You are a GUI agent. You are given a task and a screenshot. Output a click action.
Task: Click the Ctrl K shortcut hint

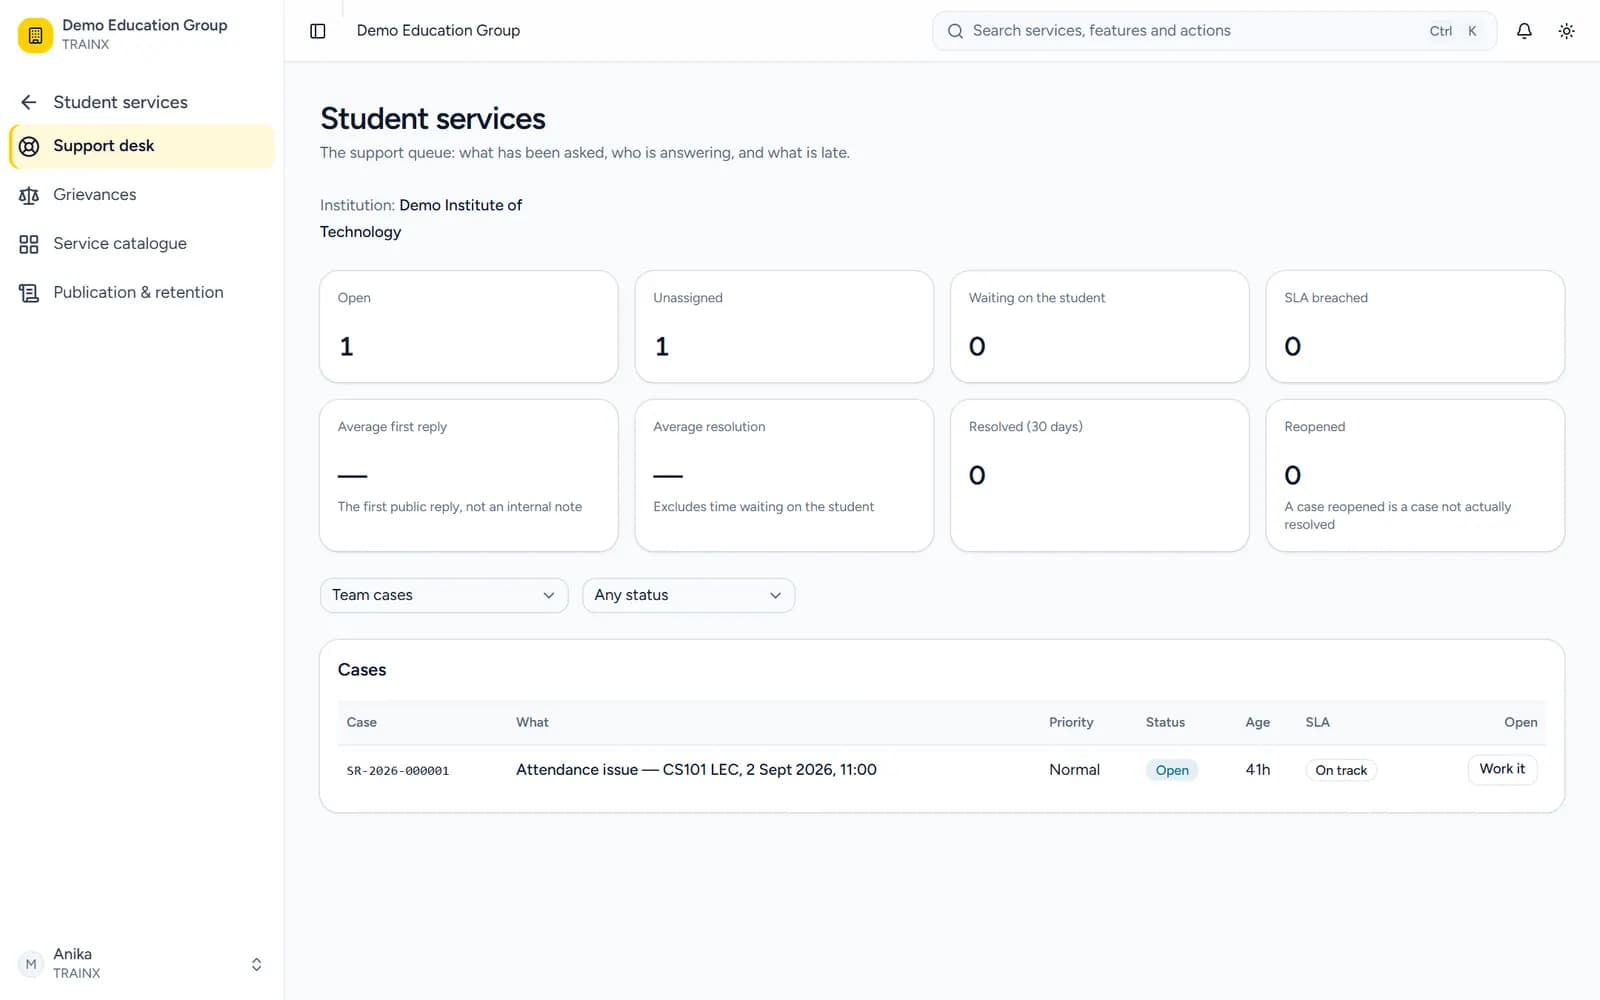coord(1453,31)
